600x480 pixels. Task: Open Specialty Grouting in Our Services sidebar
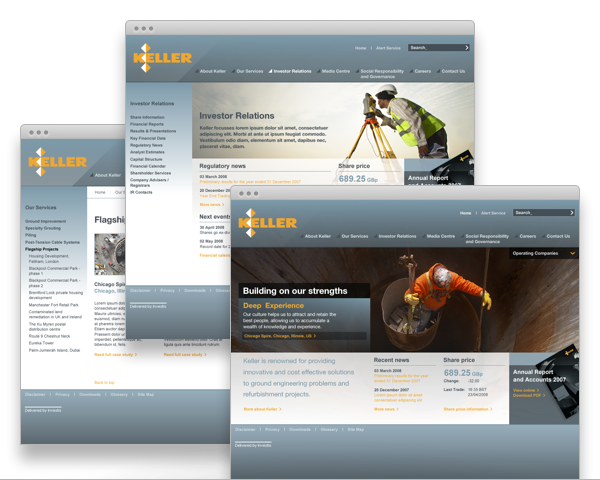pos(43,228)
